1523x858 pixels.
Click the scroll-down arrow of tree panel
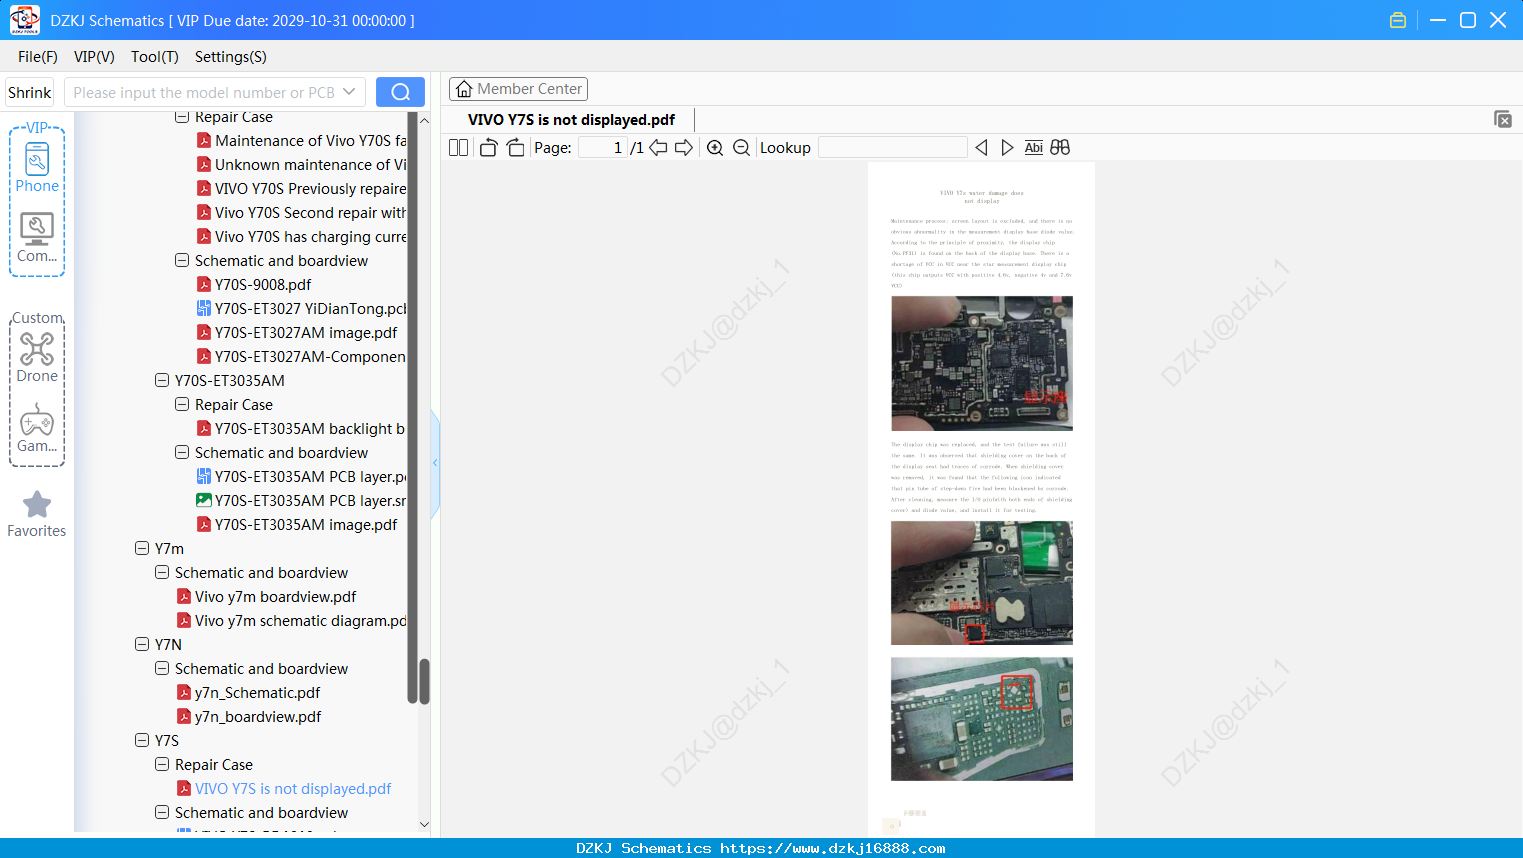[424, 825]
